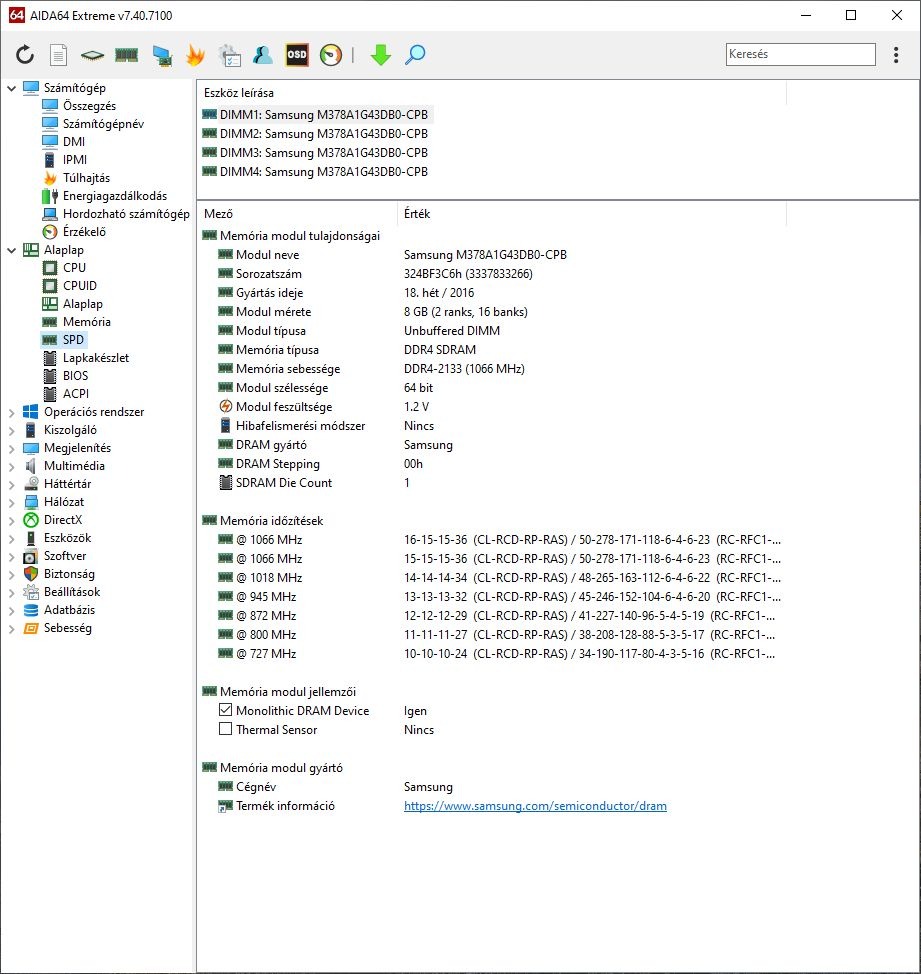
Task: Expand the DirectX node
Action: tap(11, 521)
